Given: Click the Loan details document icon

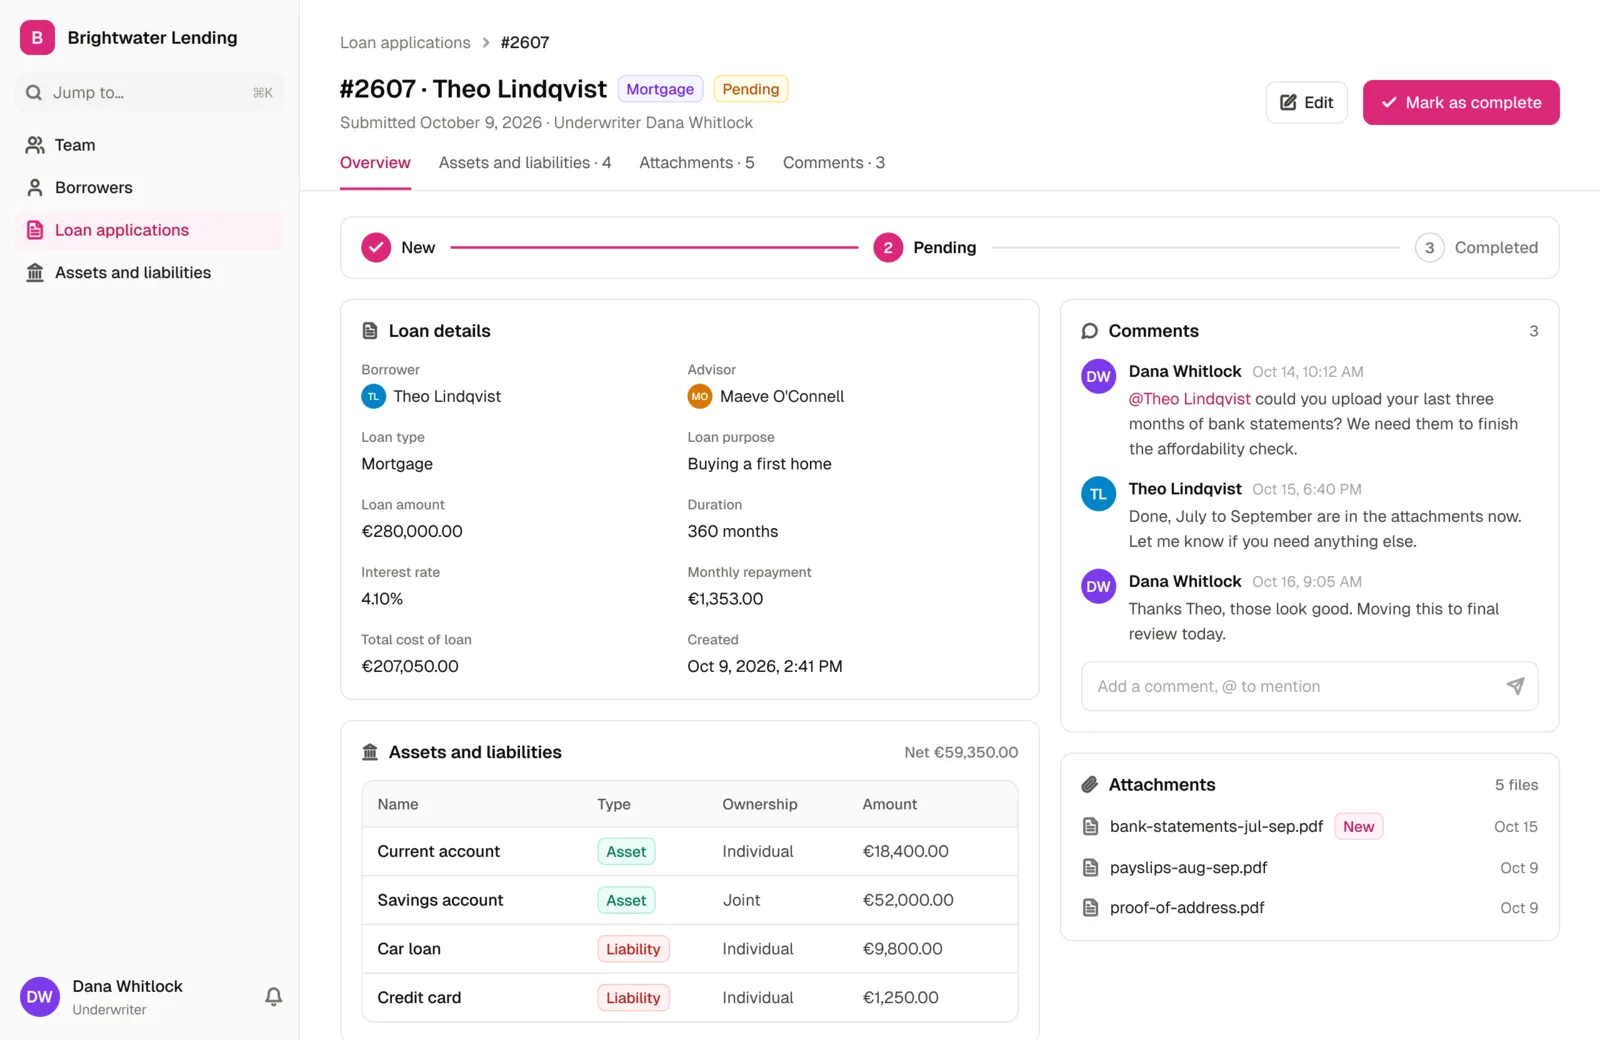Looking at the screenshot, I should [370, 331].
